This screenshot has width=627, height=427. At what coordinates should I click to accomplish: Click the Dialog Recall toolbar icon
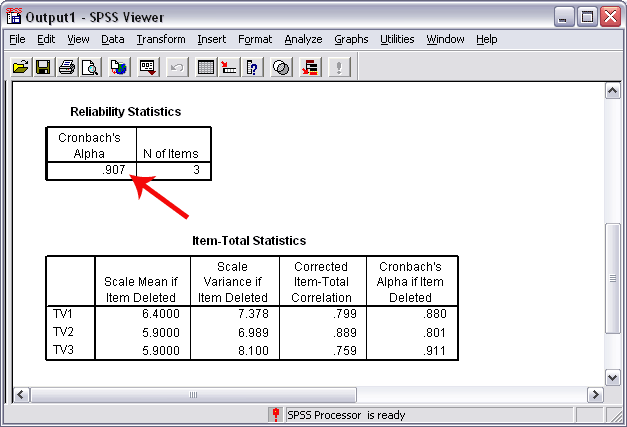tap(148, 67)
